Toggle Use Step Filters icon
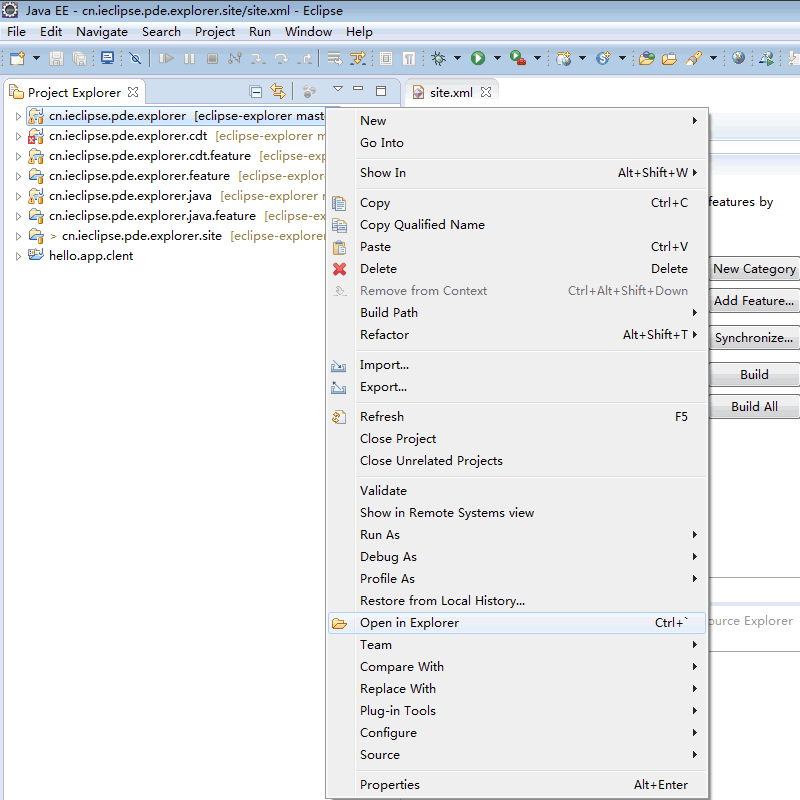This screenshot has height=800, width=800. (358, 59)
